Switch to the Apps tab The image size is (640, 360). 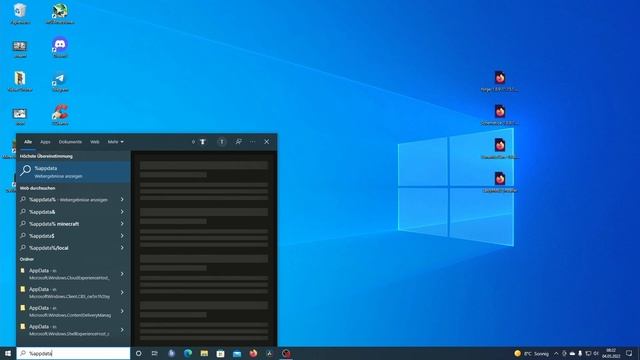[x=45, y=142]
